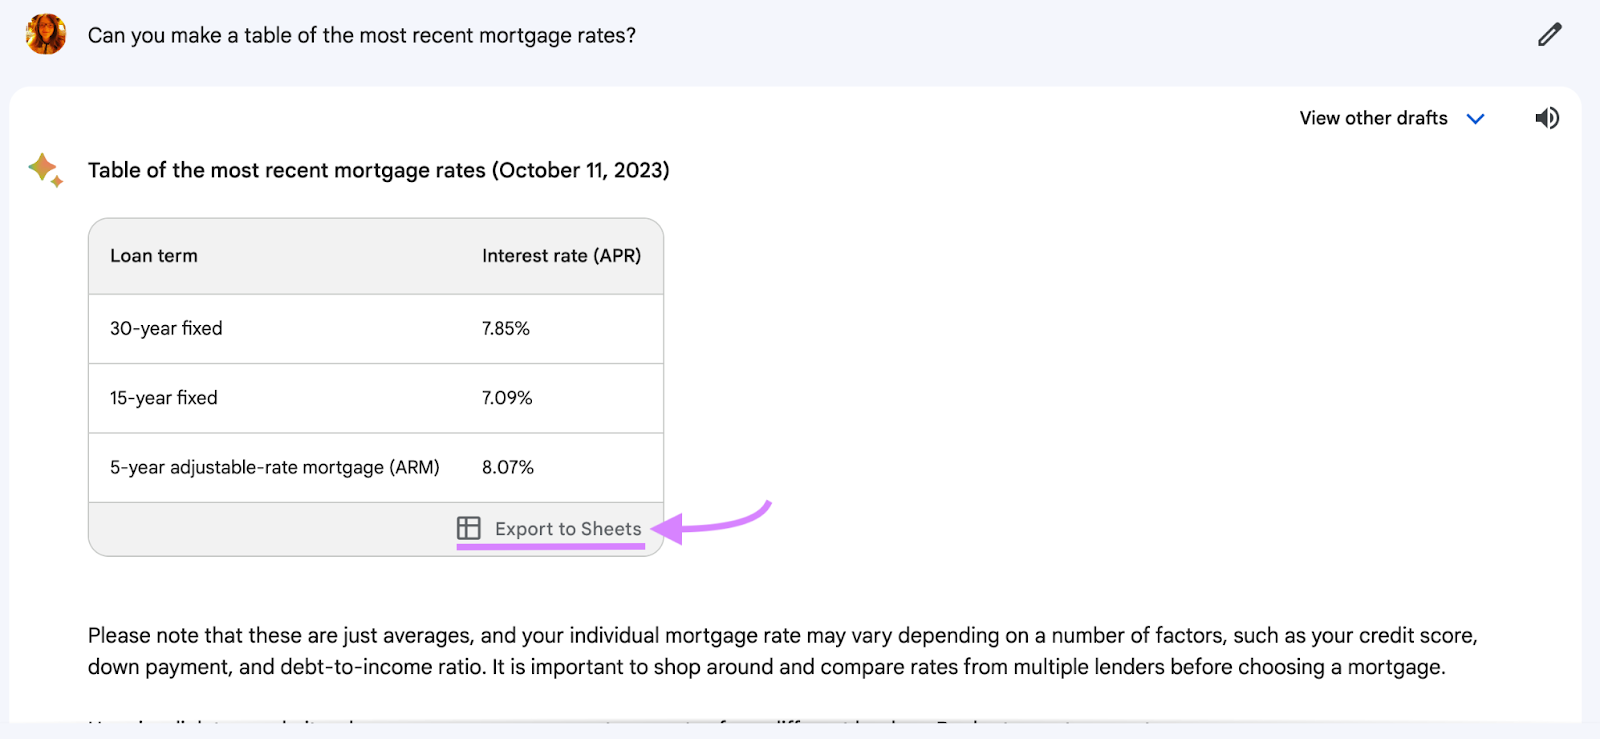The width and height of the screenshot is (1600, 739).
Task: Click the speaker icon to hear response aloud
Action: 1546,118
